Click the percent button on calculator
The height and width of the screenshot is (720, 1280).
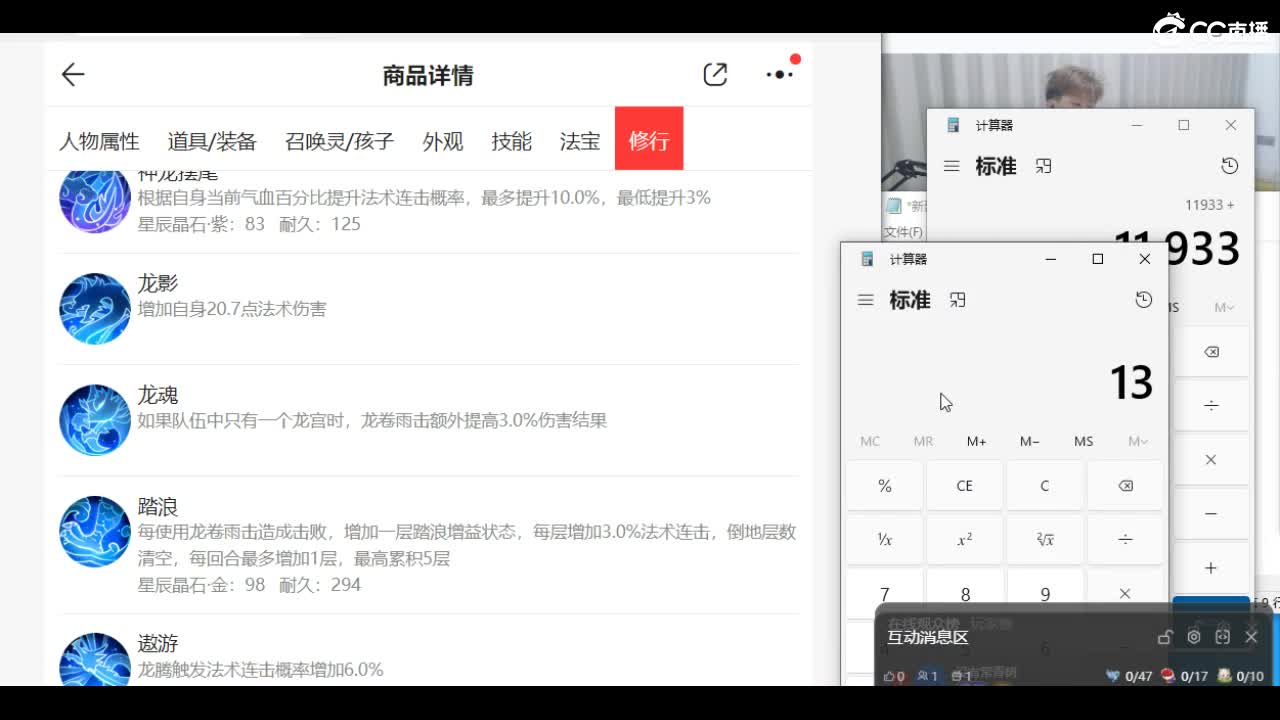click(x=885, y=486)
